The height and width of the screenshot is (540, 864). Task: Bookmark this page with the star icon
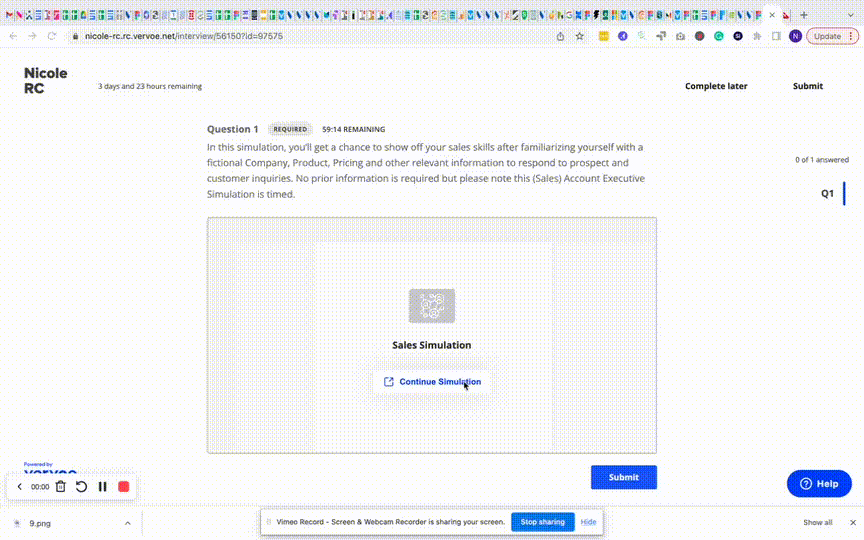tap(580, 36)
